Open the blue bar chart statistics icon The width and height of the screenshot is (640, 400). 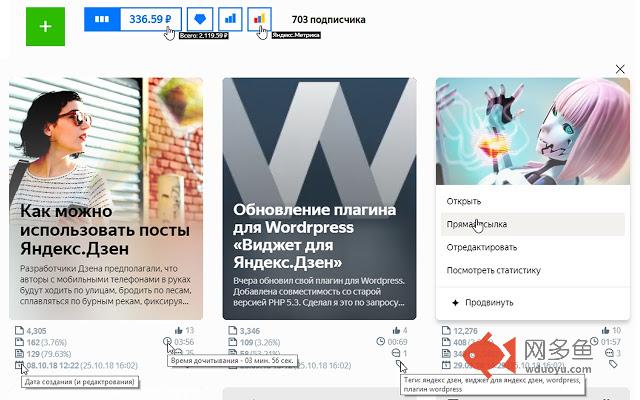click(x=230, y=19)
